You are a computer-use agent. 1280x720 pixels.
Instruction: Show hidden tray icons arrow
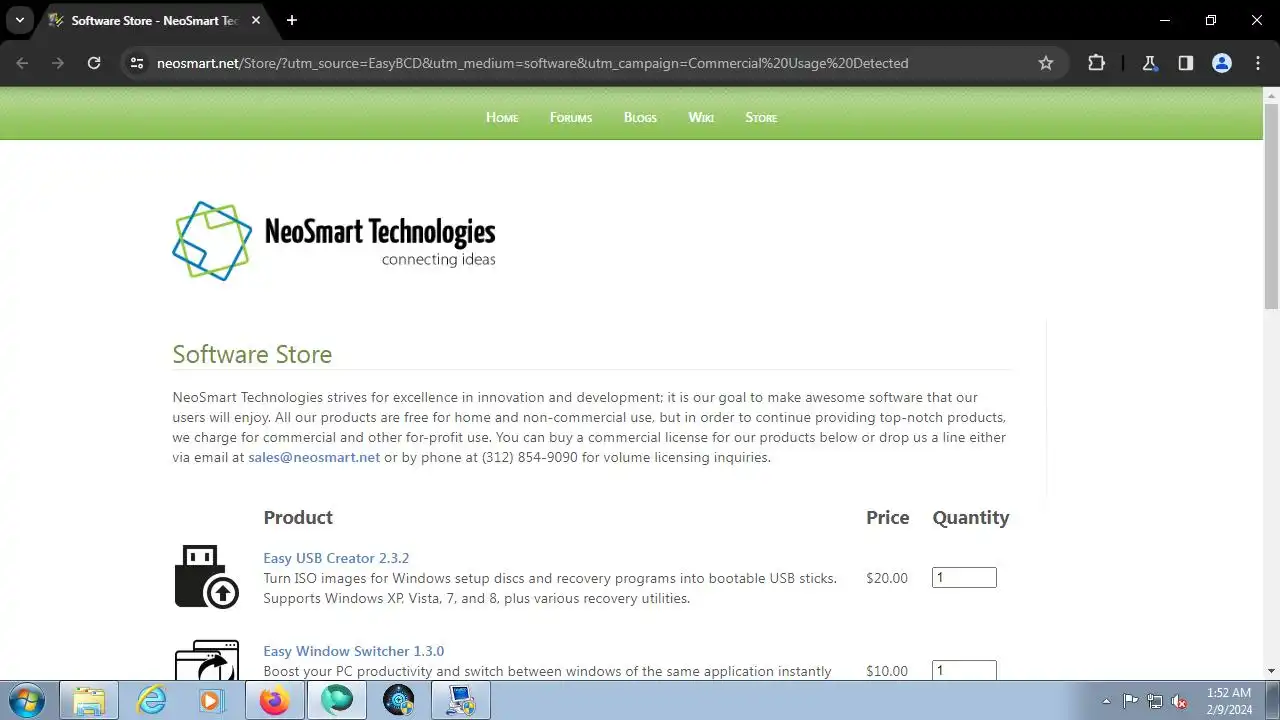(x=1106, y=701)
